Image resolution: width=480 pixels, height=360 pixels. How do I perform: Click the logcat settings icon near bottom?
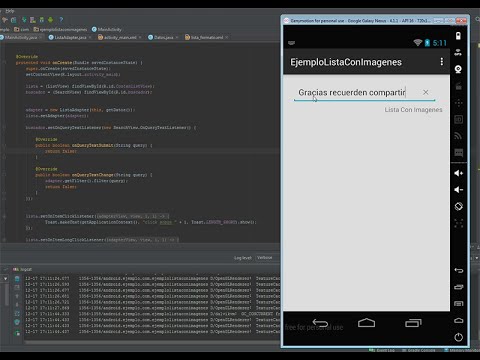tap(17, 322)
